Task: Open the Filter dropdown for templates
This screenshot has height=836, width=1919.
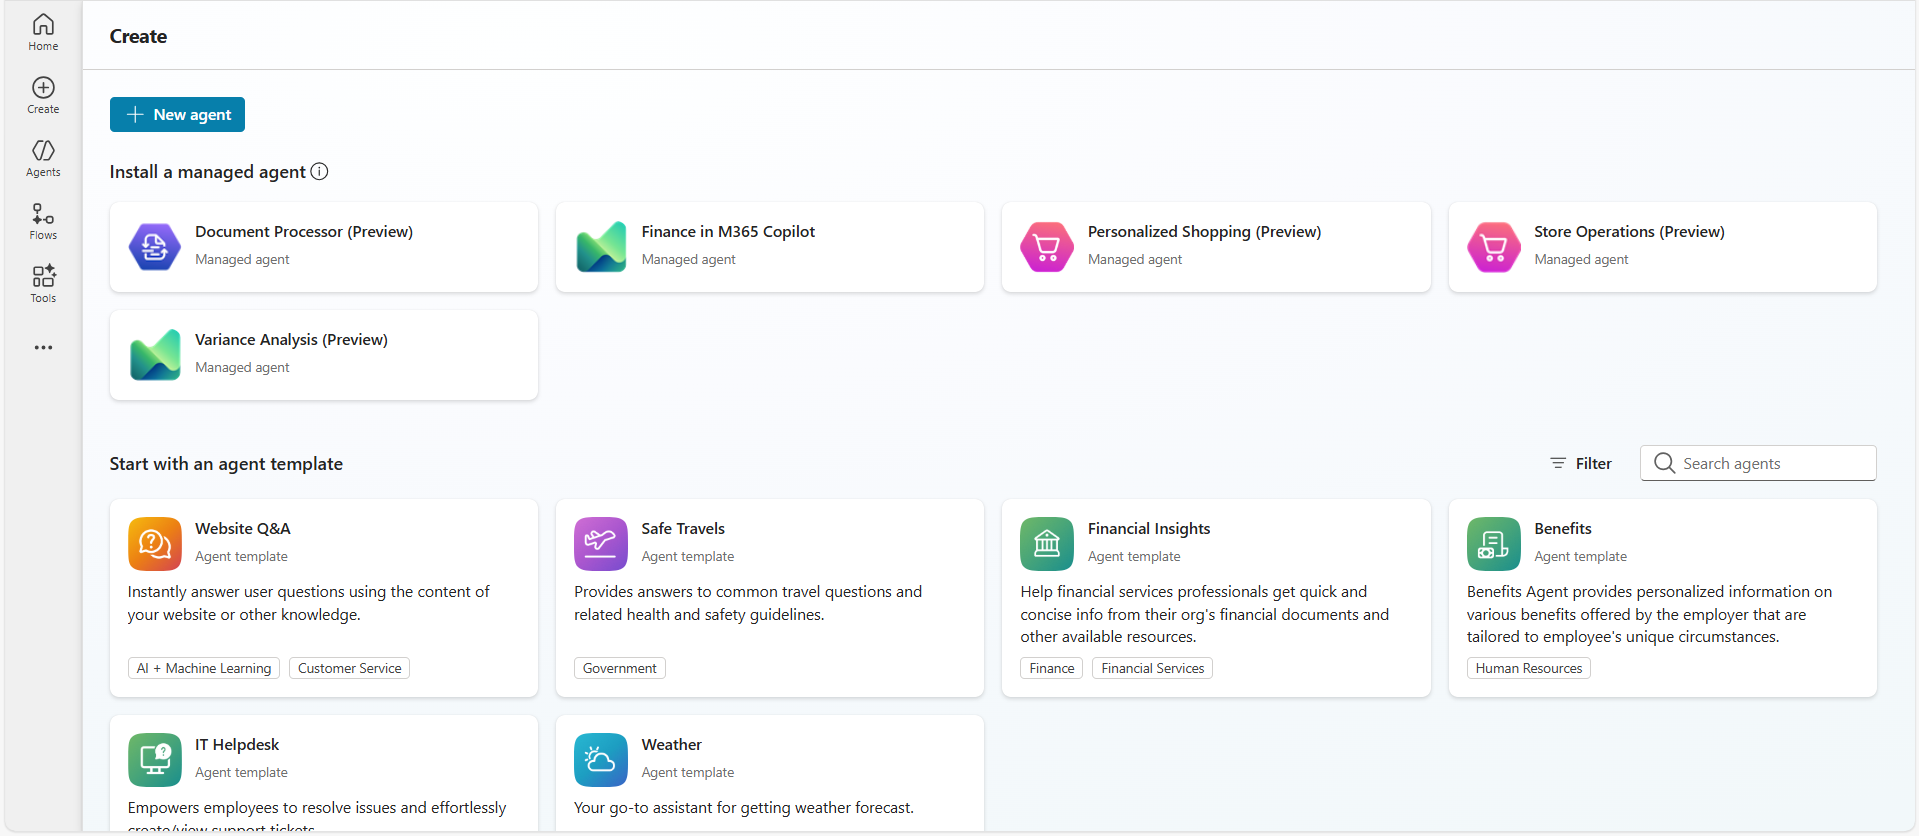Action: pyautogui.click(x=1581, y=464)
